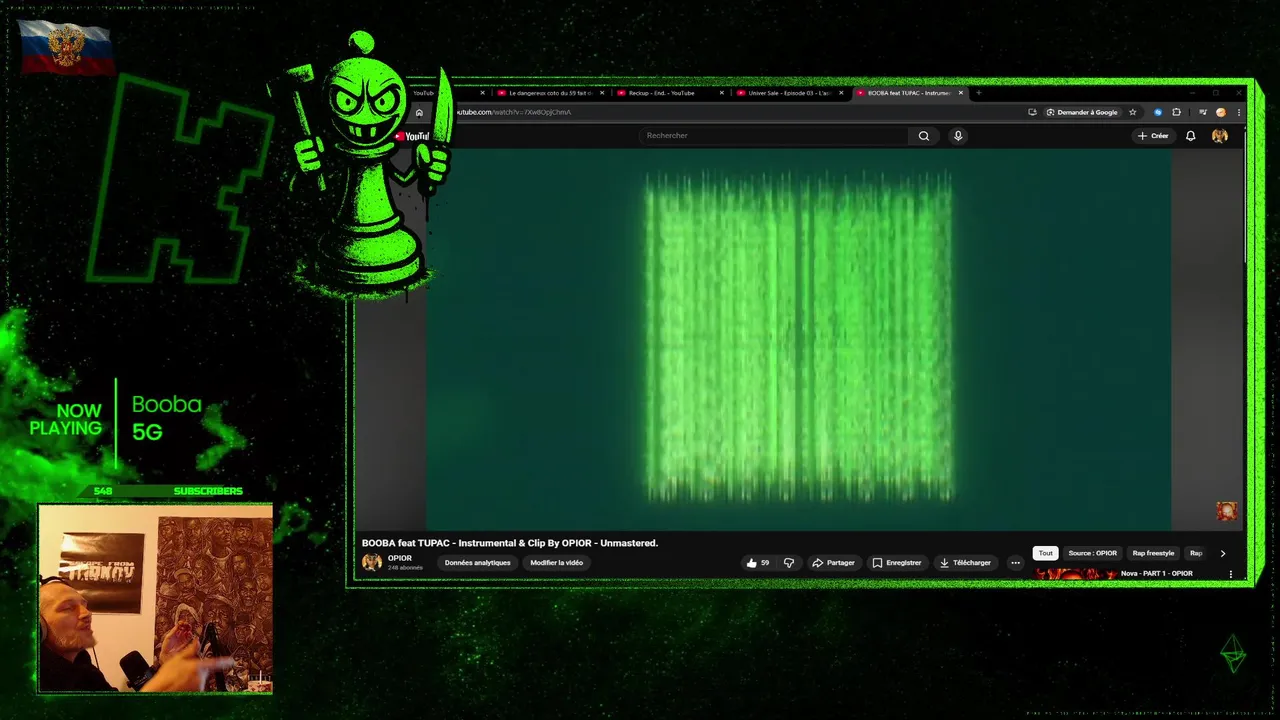Open OPIOR channel avatar
1280x720 pixels.
pos(371,562)
